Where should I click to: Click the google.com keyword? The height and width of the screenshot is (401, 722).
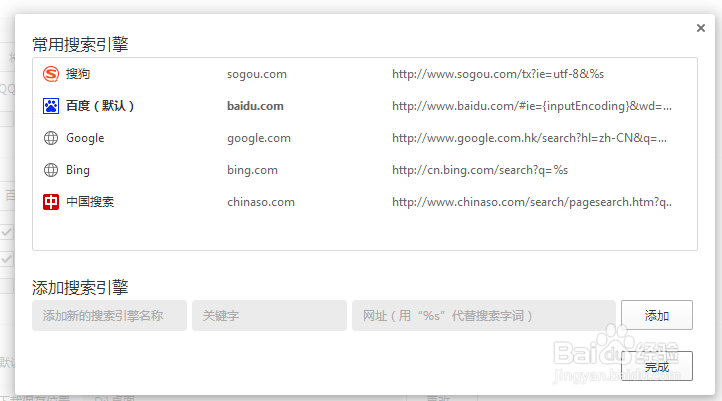pyautogui.click(x=259, y=138)
